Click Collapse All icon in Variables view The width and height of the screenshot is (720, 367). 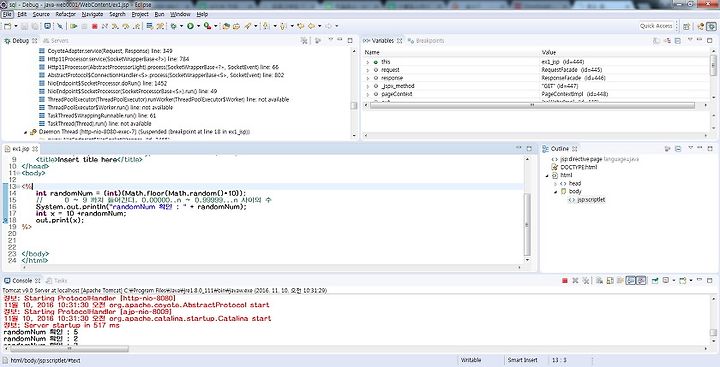(x=678, y=41)
